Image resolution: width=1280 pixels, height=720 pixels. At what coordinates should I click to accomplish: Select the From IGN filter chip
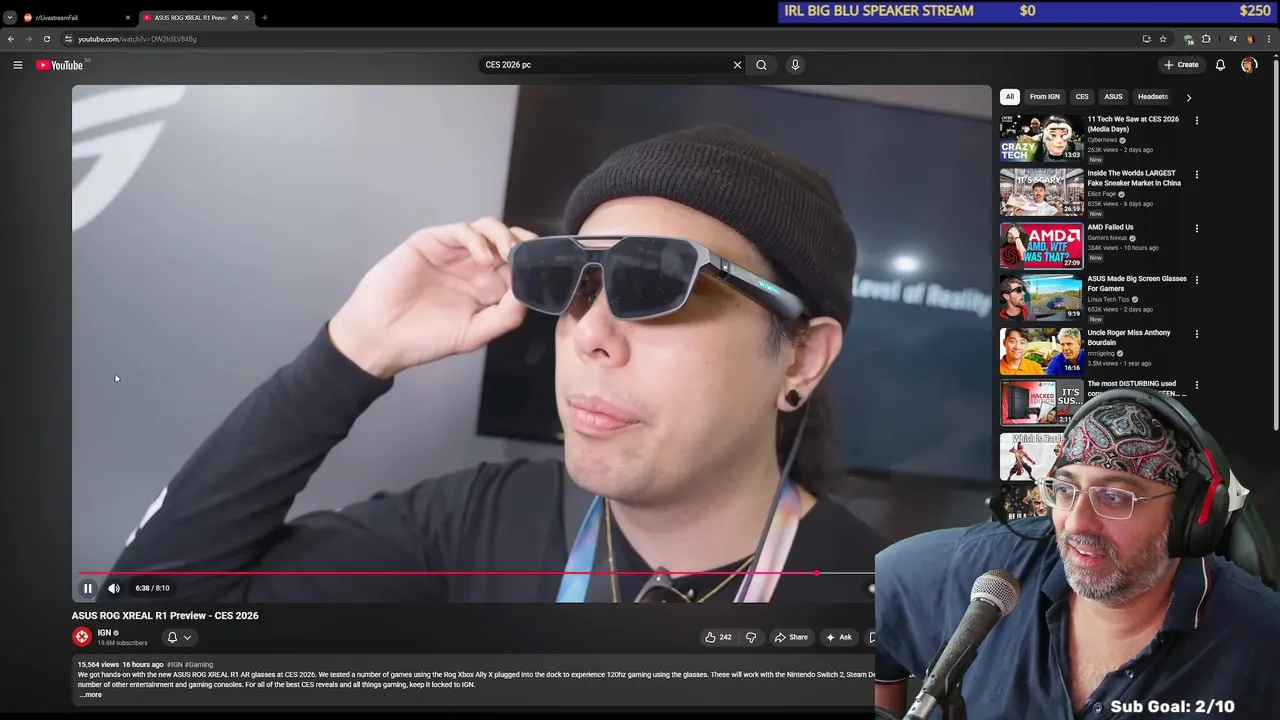pos(1045,97)
